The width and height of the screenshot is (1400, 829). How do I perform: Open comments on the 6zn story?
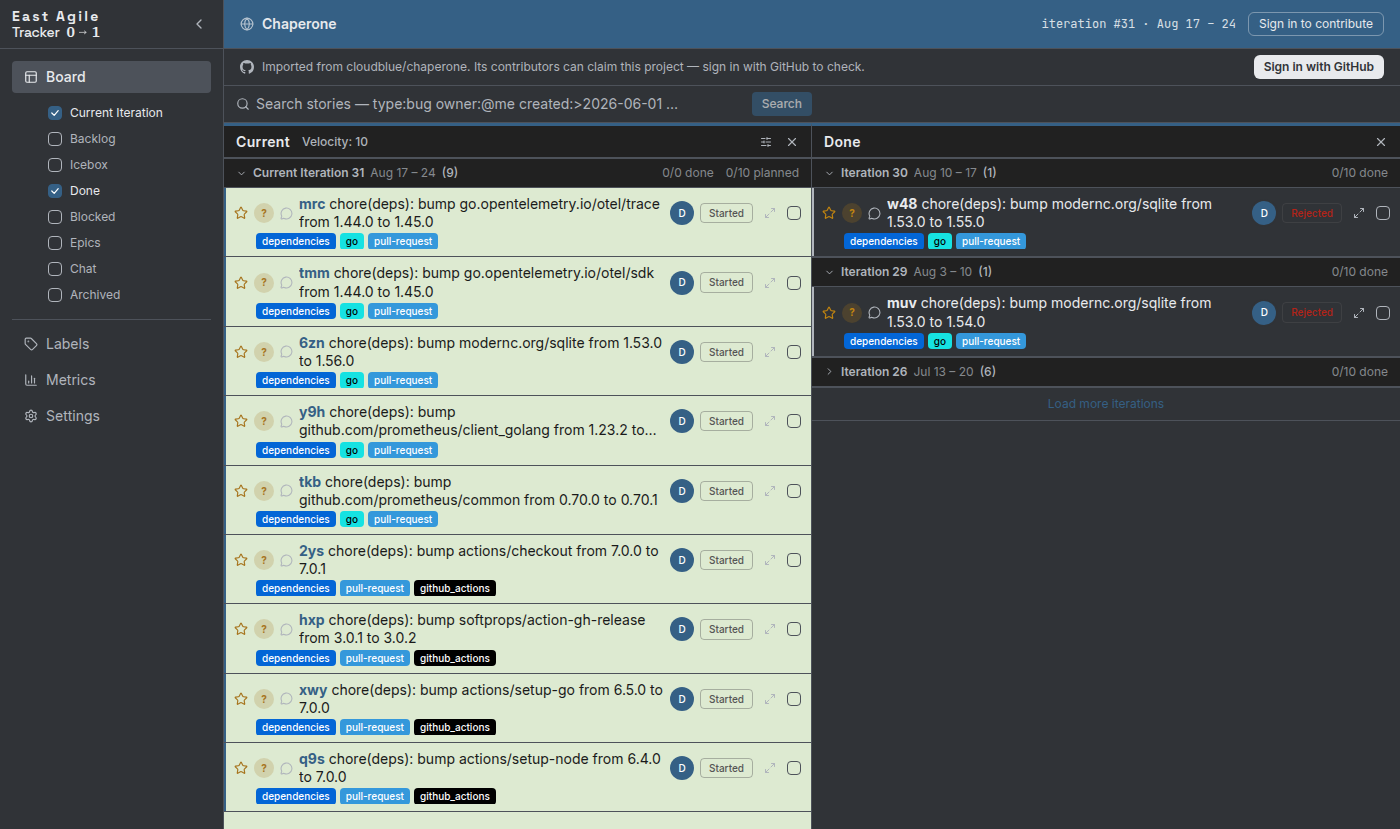[286, 352]
